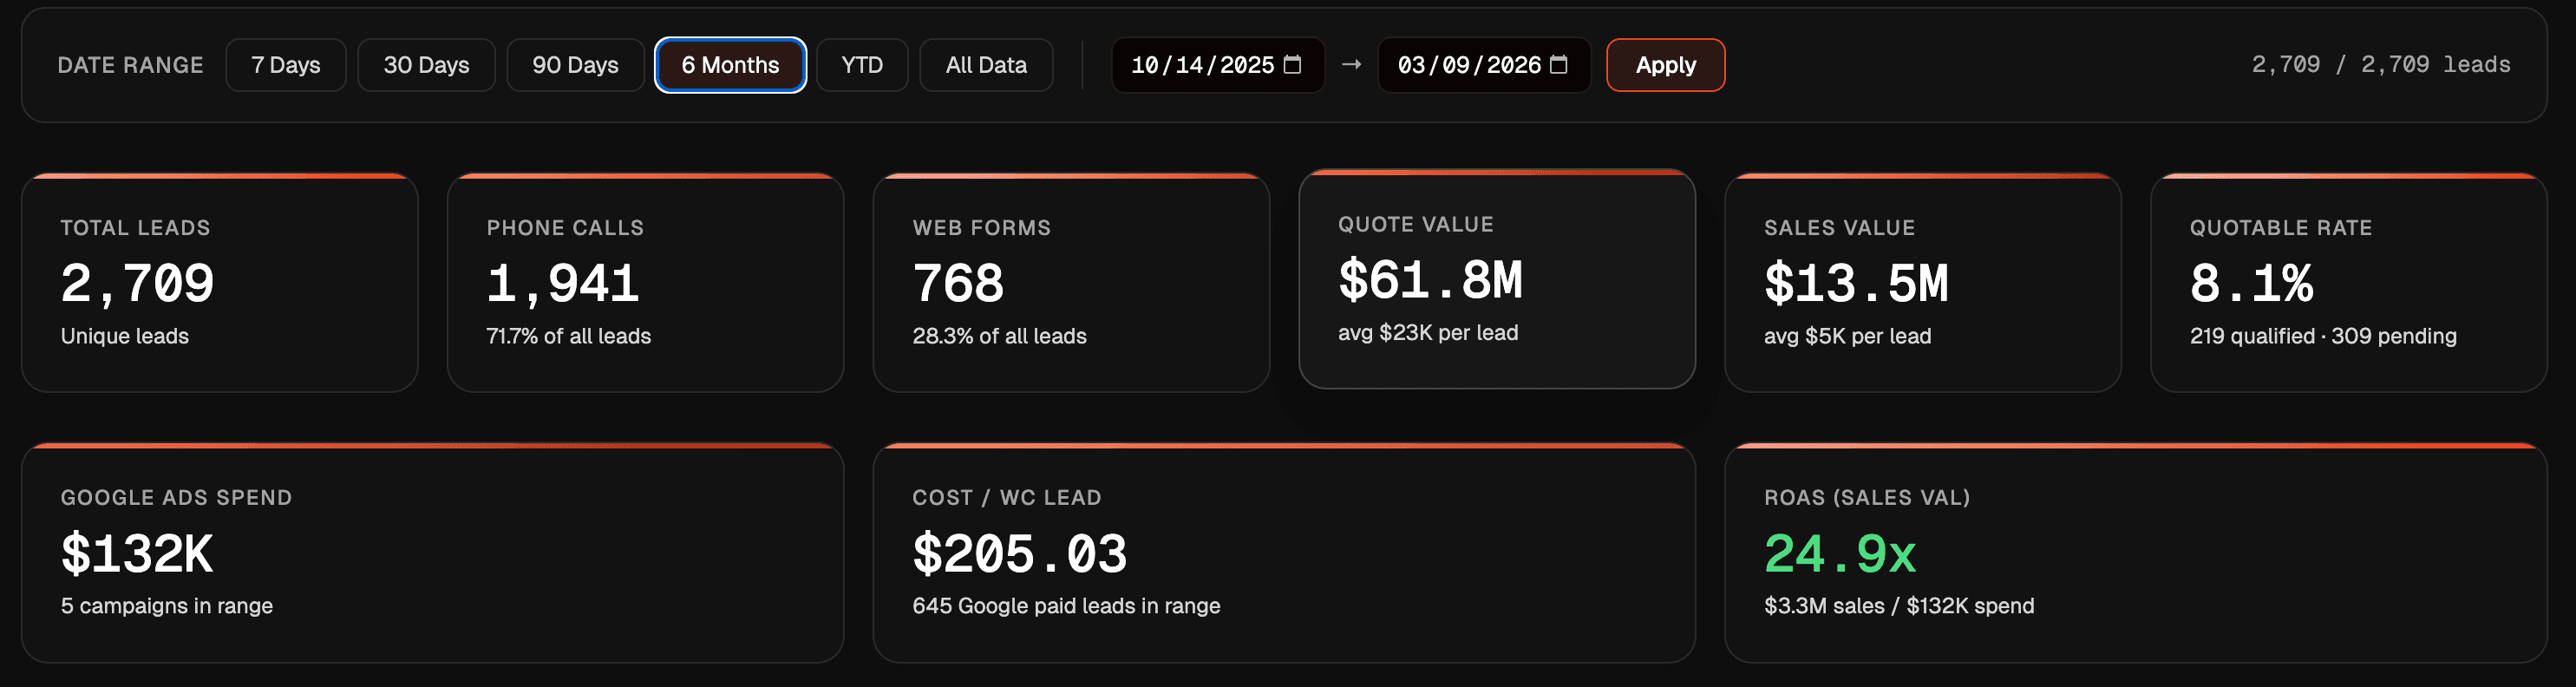Open the start date calendar picker icon
Screen dimensions: 2576x687
click(1292, 65)
